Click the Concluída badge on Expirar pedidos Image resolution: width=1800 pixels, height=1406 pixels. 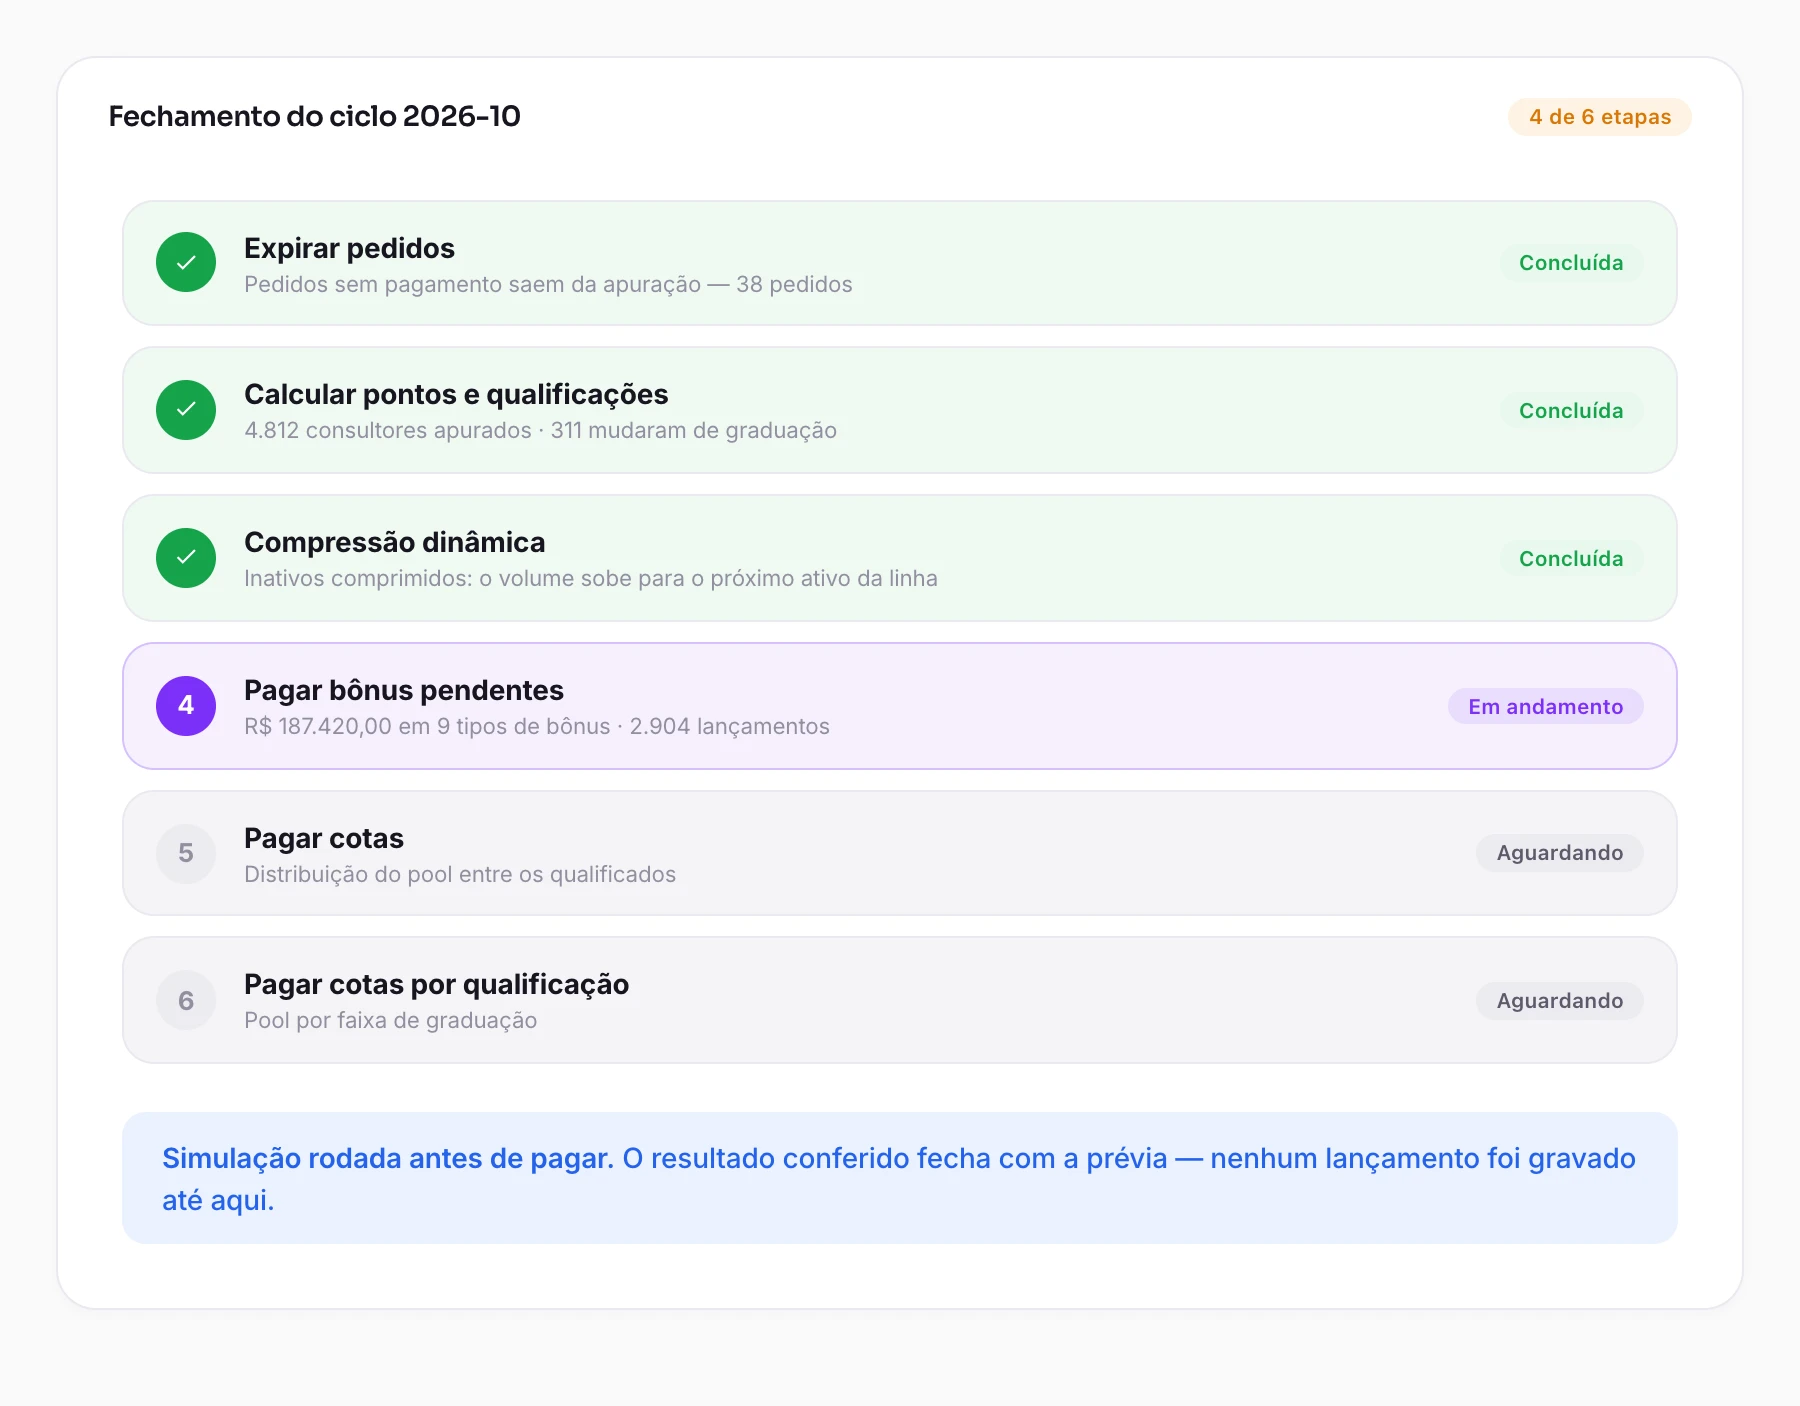click(1571, 263)
